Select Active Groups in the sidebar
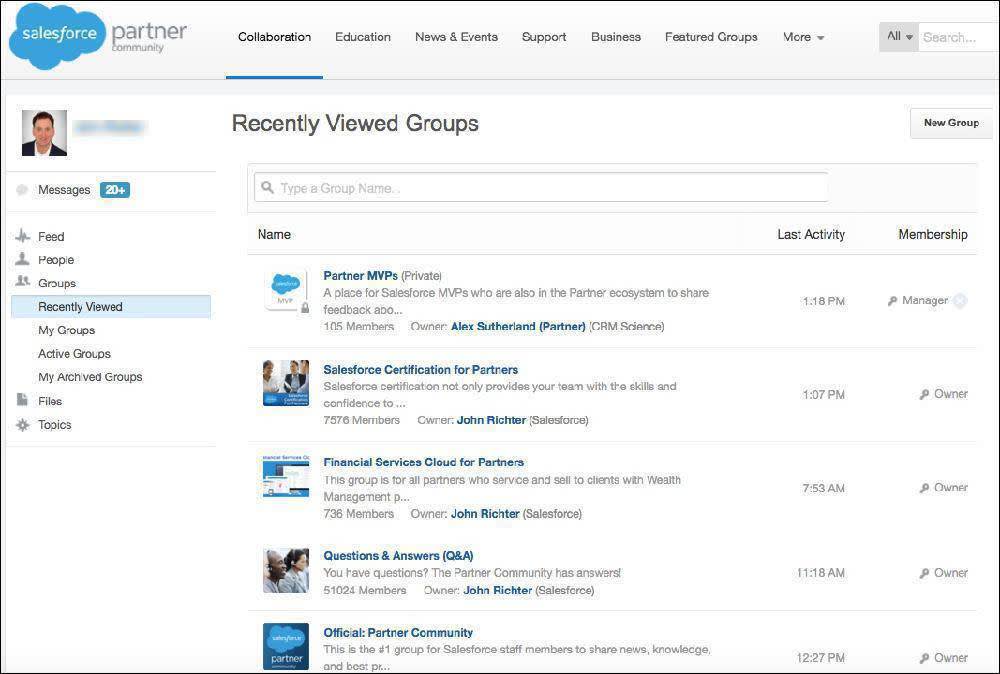Viewport: 1000px width, 674px height. tap(74, 354)
